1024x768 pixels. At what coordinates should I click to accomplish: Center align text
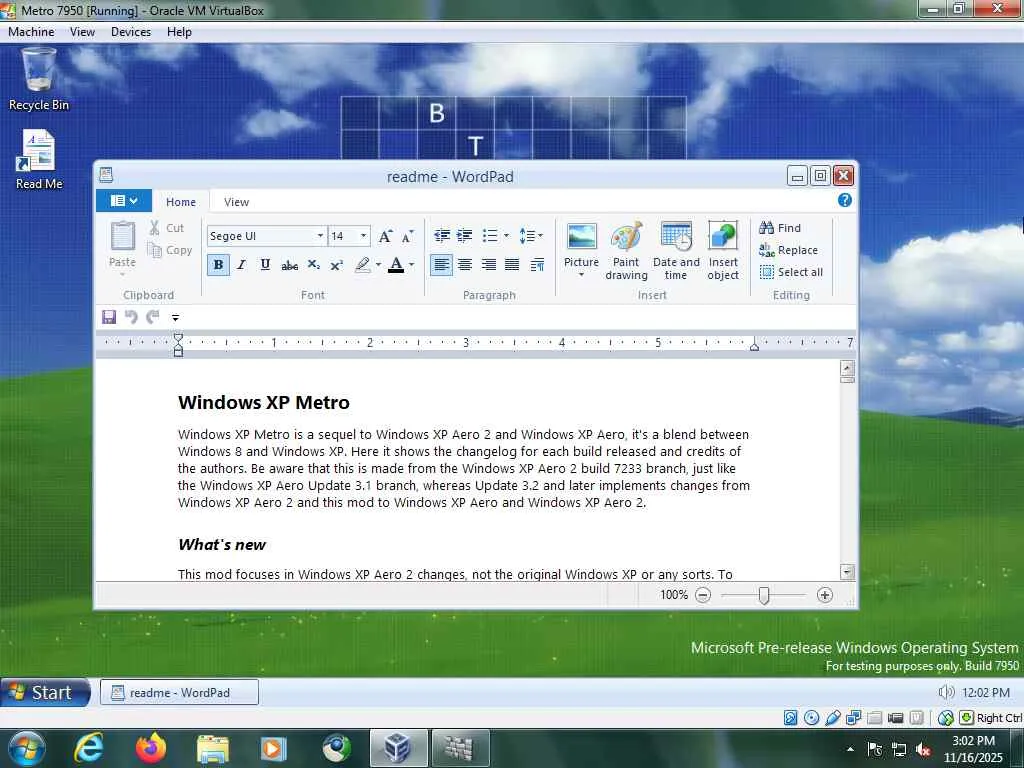click(x=465, y=264)
